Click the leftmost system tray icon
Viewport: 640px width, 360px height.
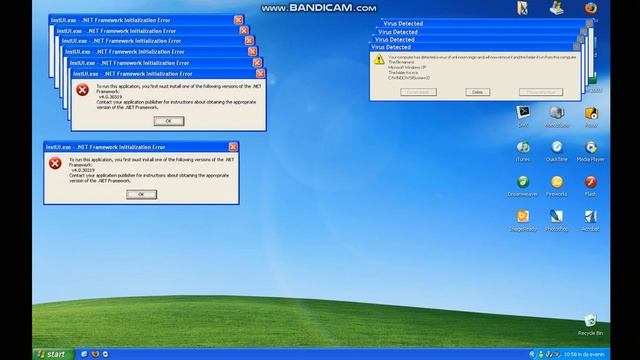[532, 354]
